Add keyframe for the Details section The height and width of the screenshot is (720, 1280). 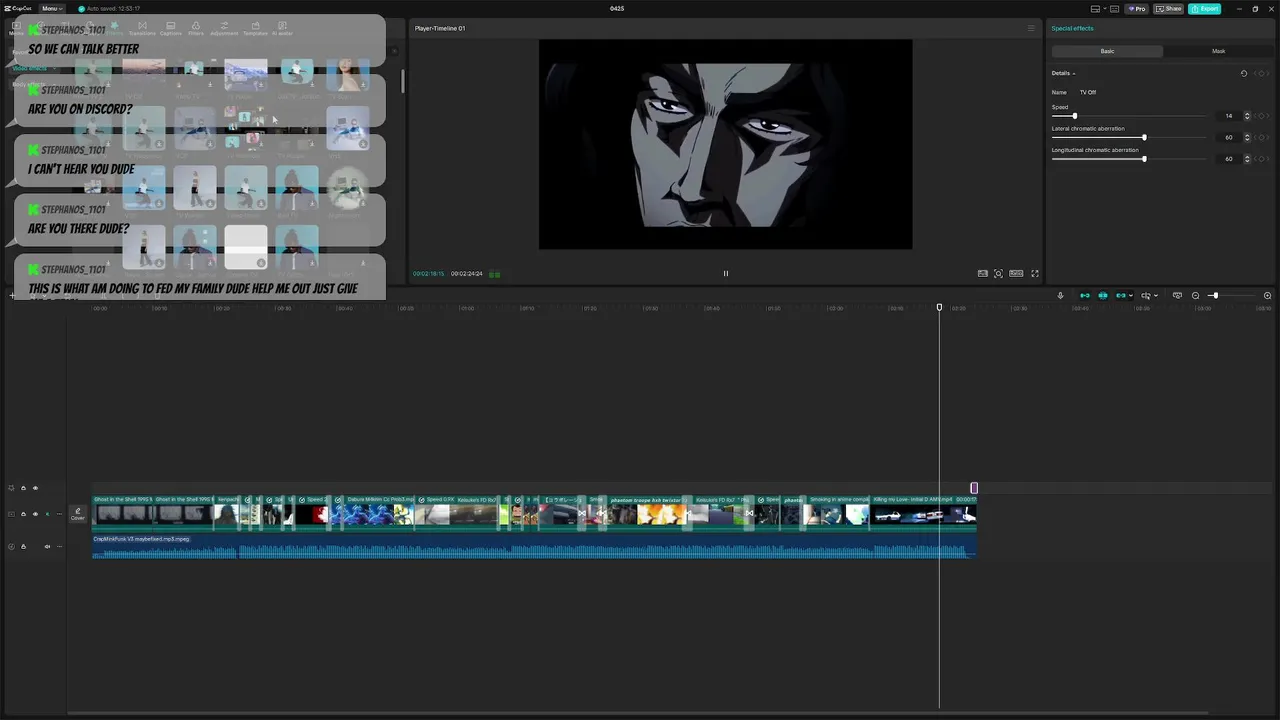(1259, 73)
